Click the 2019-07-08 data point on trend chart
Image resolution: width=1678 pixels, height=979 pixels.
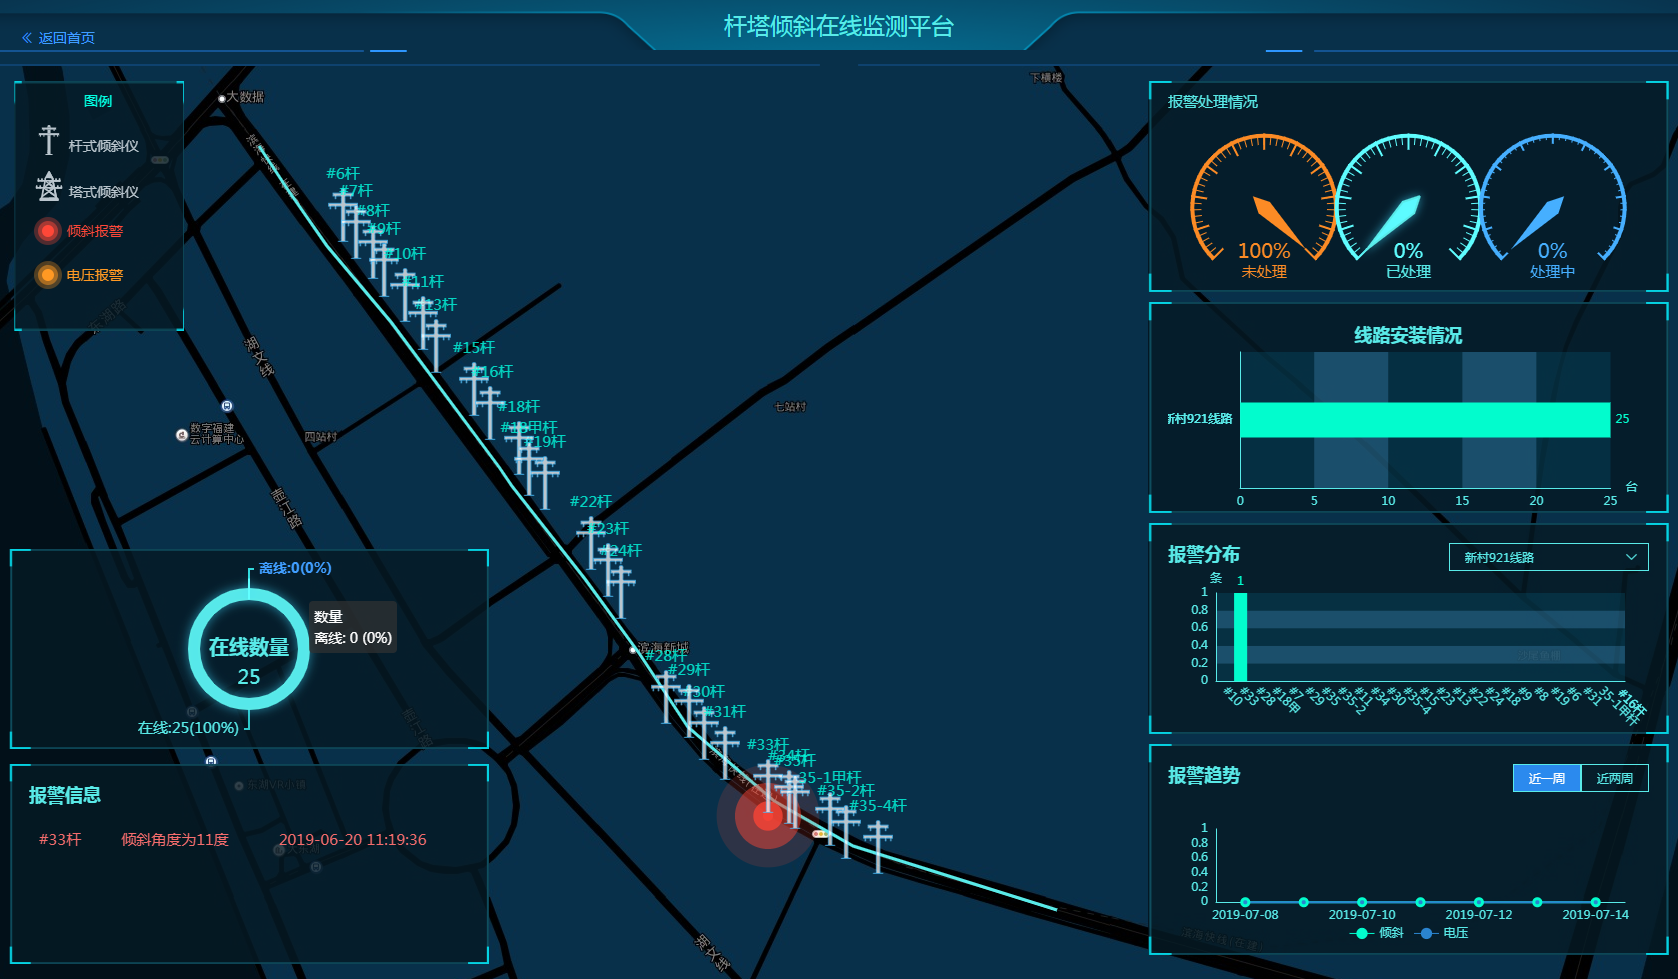point(1245,902)
